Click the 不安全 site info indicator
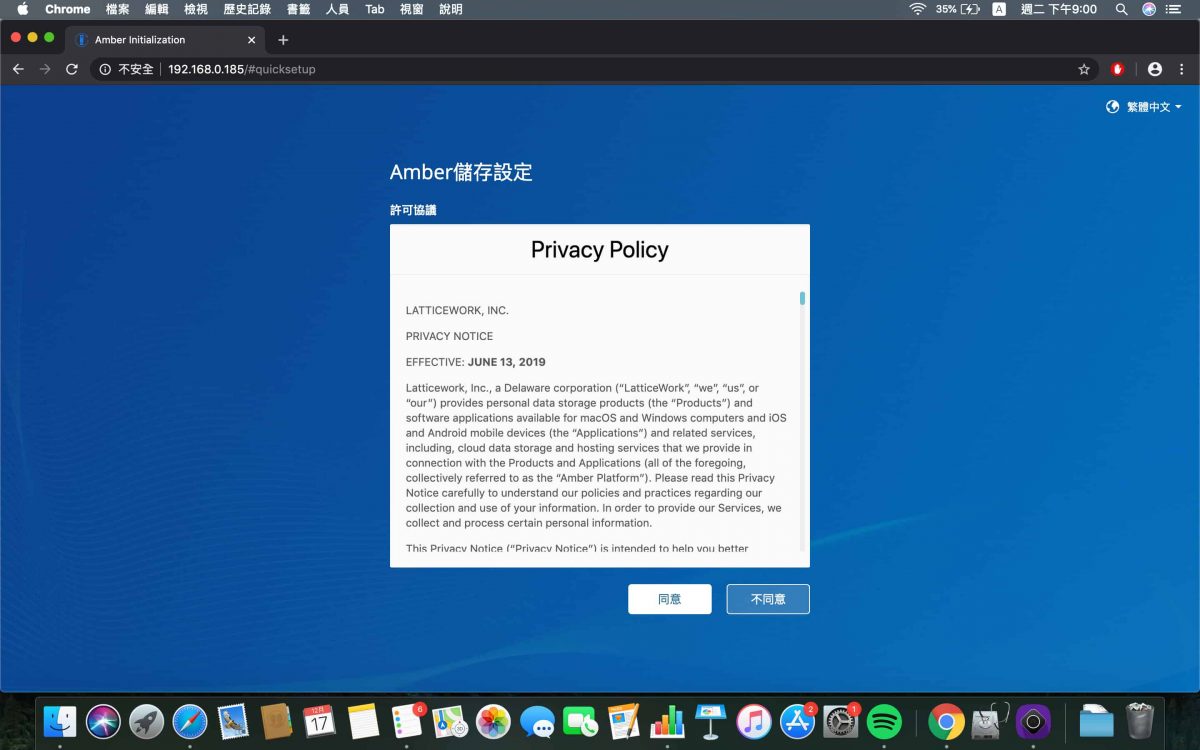 (x=127, y=69)
